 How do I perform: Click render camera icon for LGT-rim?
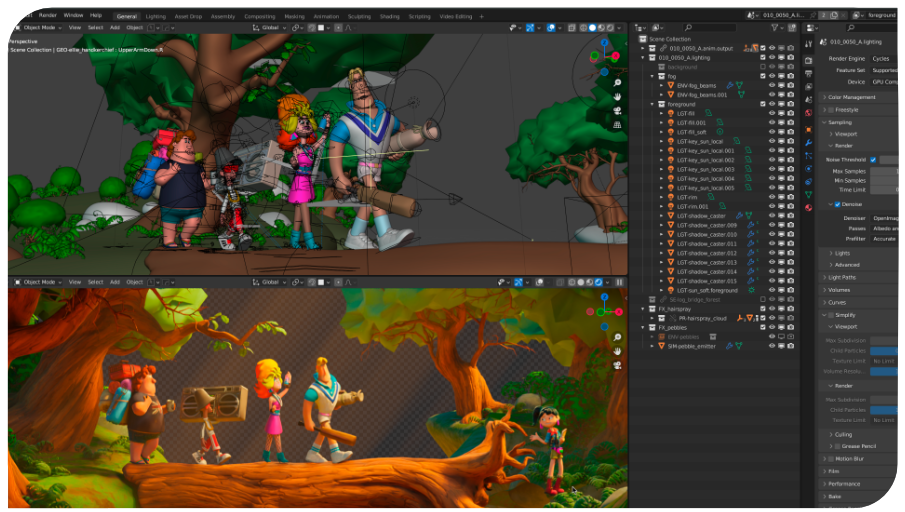coord(791,197)
